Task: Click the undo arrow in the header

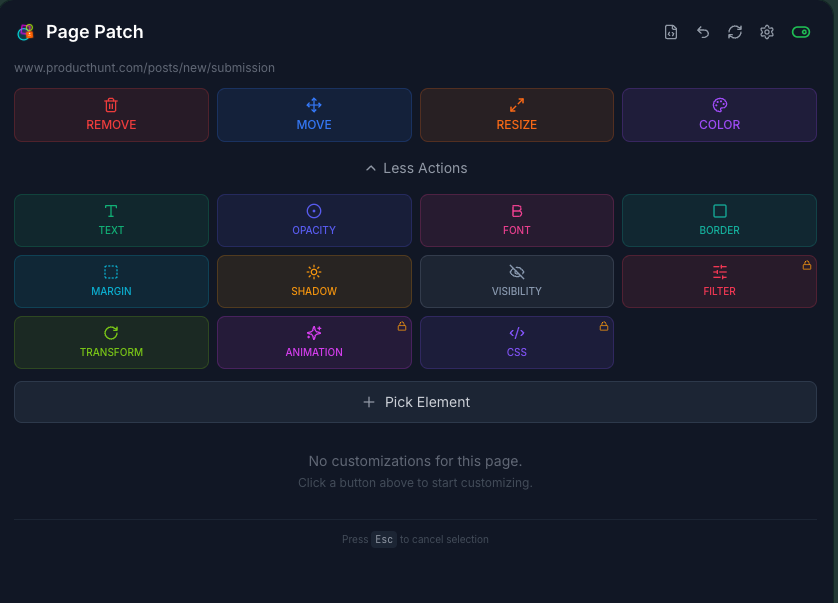Action: point(703,31)
